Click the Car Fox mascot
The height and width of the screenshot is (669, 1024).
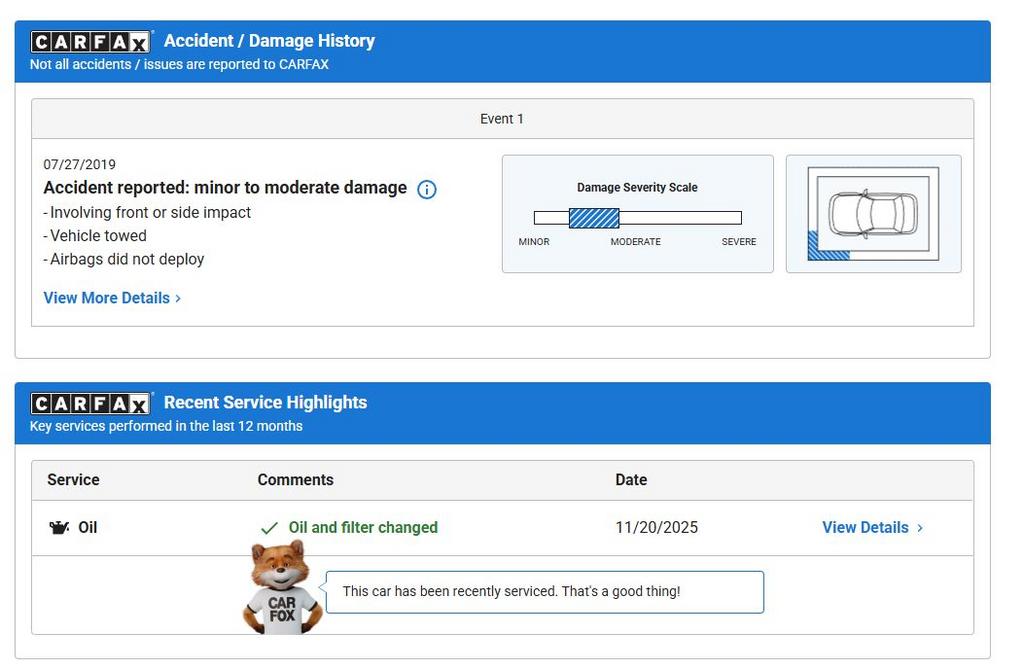tap(282, 588)
